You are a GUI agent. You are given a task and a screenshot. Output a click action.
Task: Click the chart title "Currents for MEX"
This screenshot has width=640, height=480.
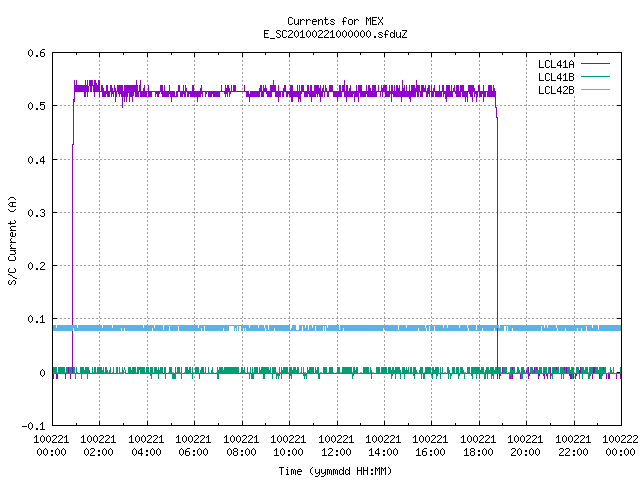[335, 21]
